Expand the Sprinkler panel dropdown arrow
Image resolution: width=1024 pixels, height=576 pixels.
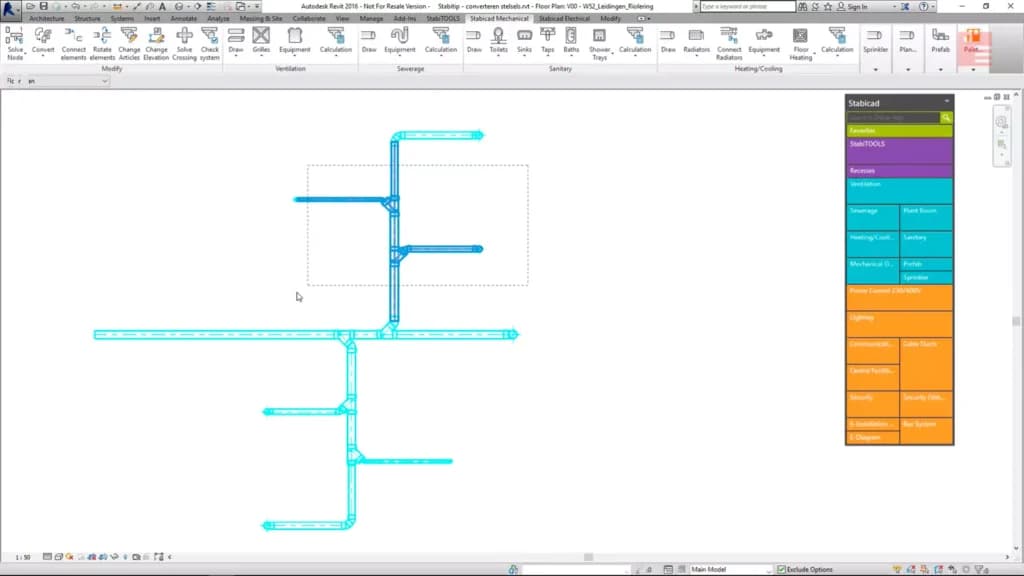click(876, 69)
